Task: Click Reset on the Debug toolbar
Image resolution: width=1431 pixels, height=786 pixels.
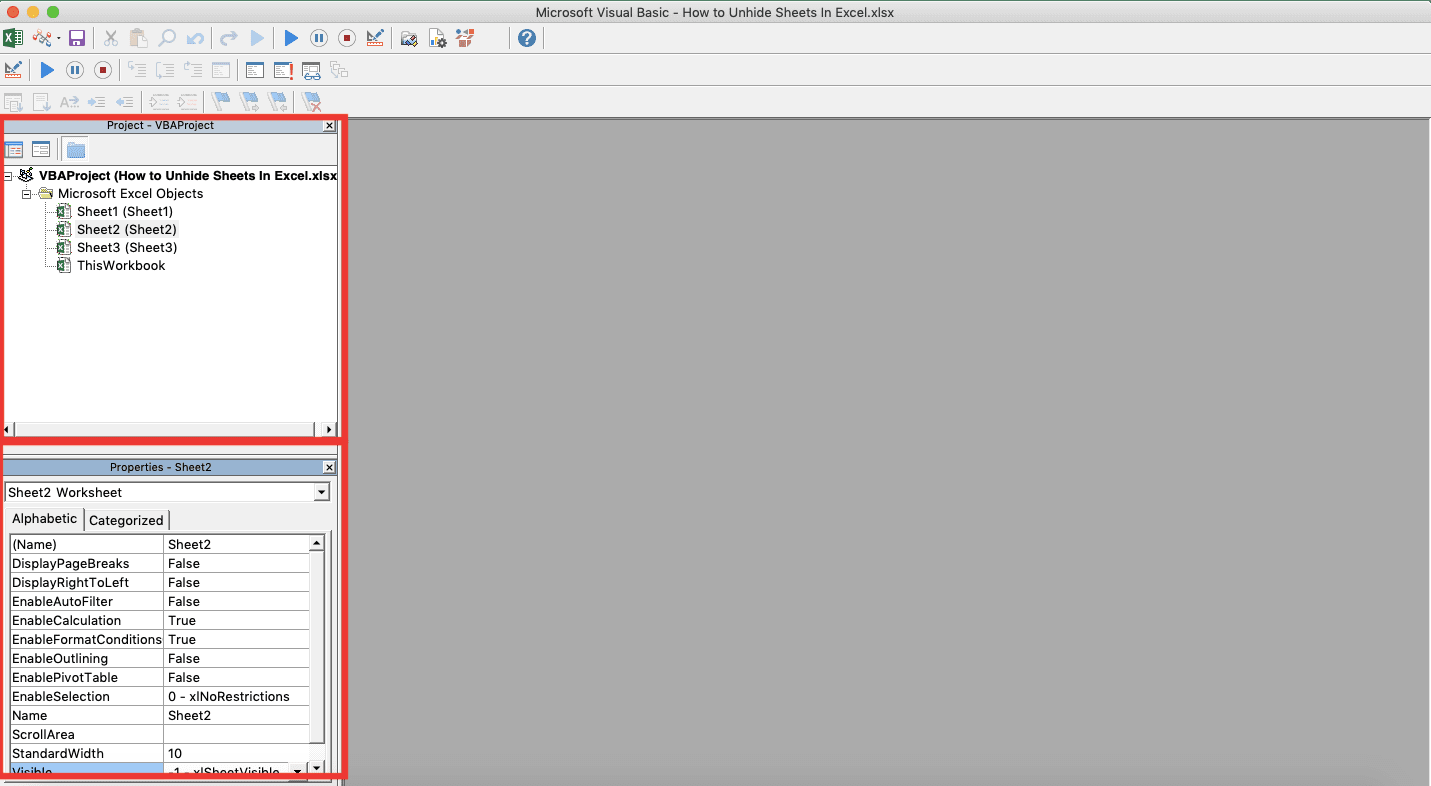Action: pos(103,70)
